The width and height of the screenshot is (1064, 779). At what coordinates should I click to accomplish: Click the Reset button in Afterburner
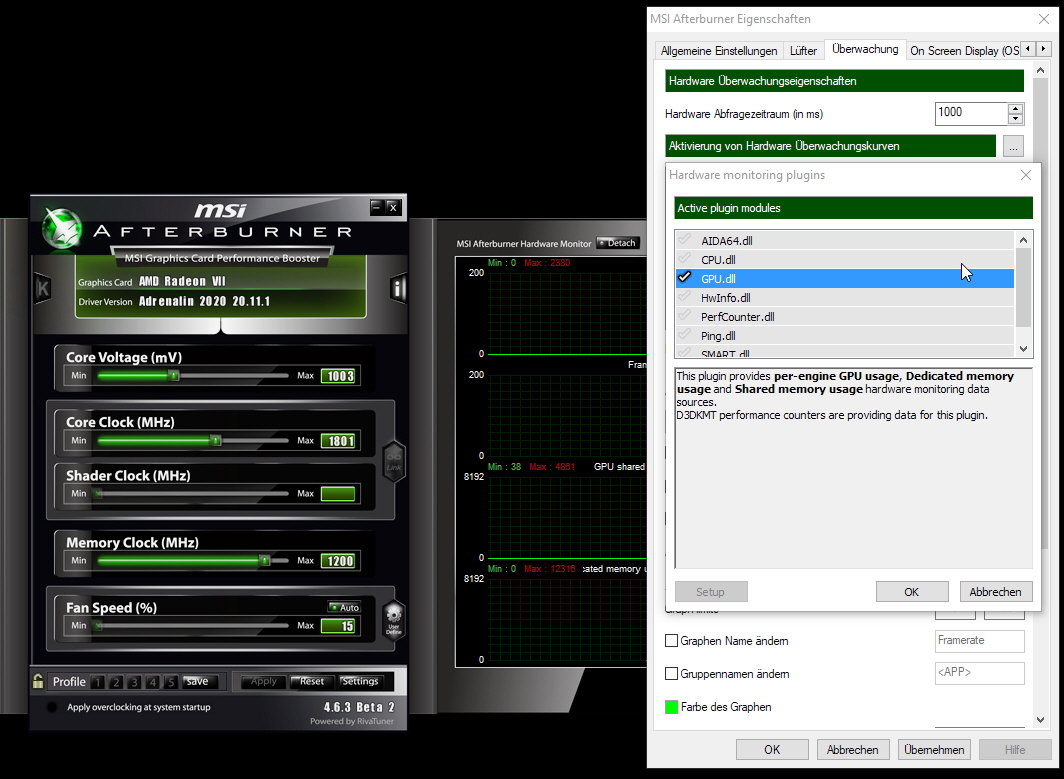(312, 681)
